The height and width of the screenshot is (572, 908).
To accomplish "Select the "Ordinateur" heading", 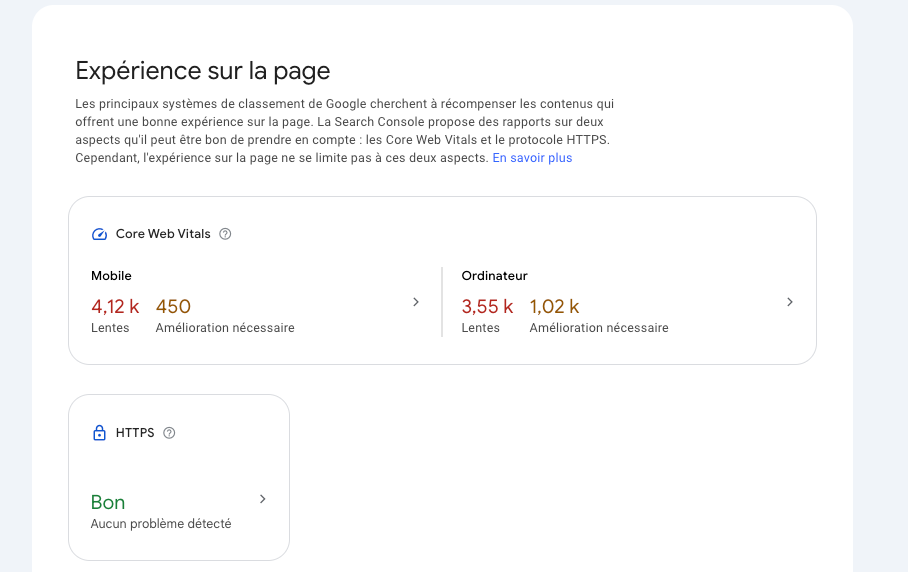I will pyautogui.click(x=495, y=276).
